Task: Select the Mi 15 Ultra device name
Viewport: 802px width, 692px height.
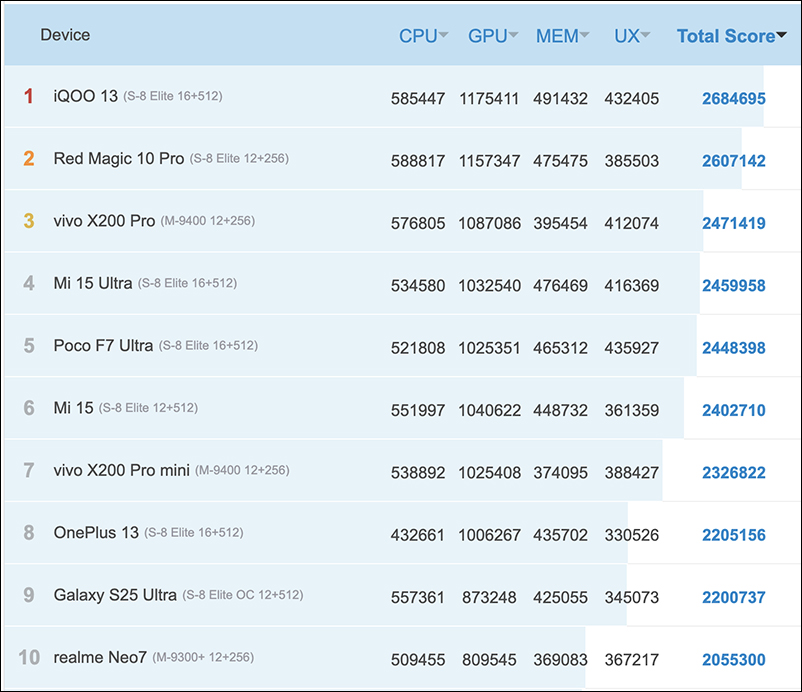Action: click(x=93, y=283)
